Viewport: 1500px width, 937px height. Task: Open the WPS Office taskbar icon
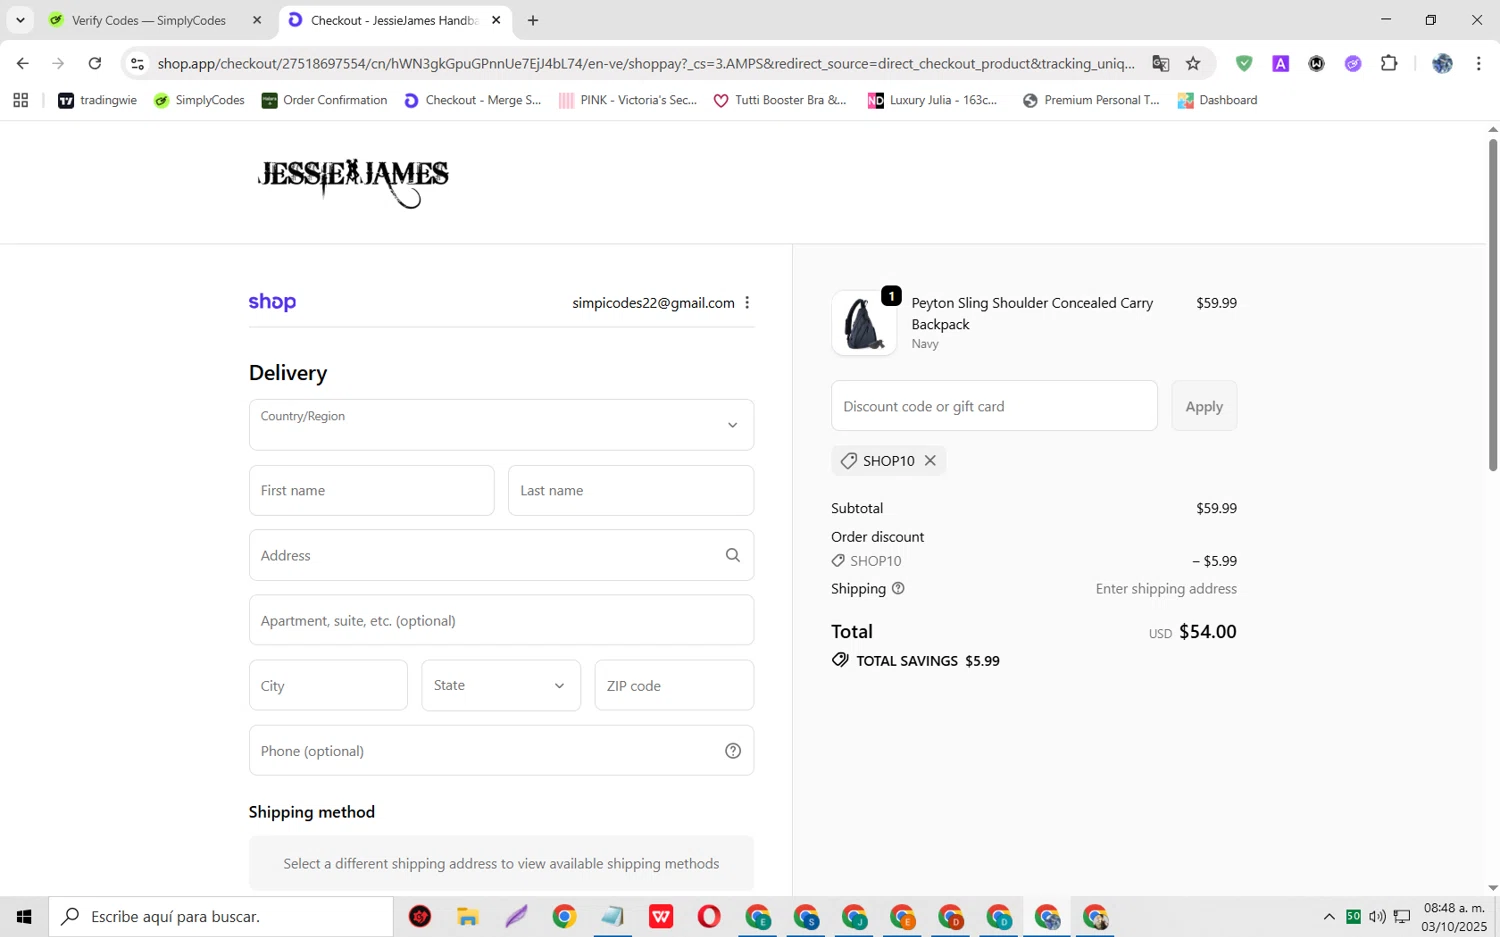tap(661, 916)
